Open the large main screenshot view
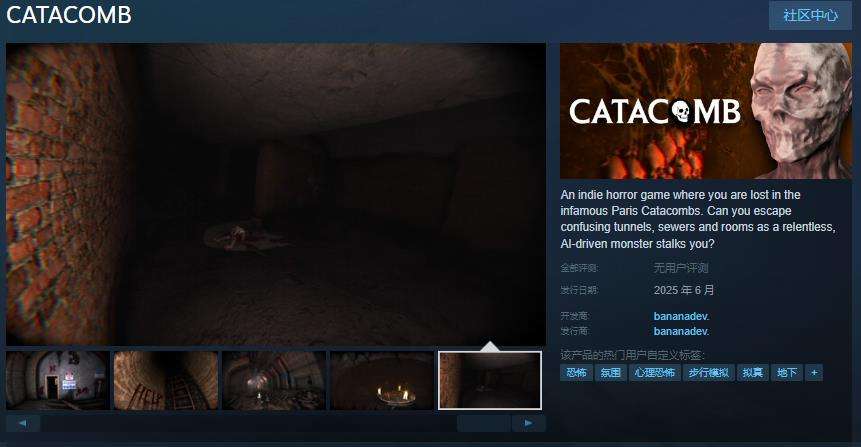Viewport: 861px width, 447px height. click(x=276, y=194)
